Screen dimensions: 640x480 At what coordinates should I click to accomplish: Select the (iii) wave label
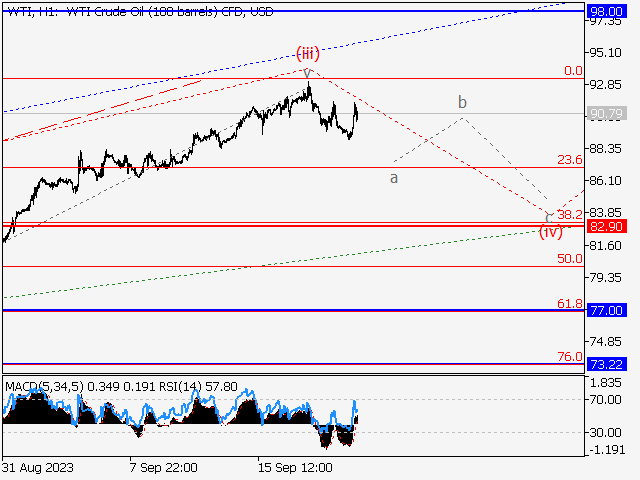point(308,53)
